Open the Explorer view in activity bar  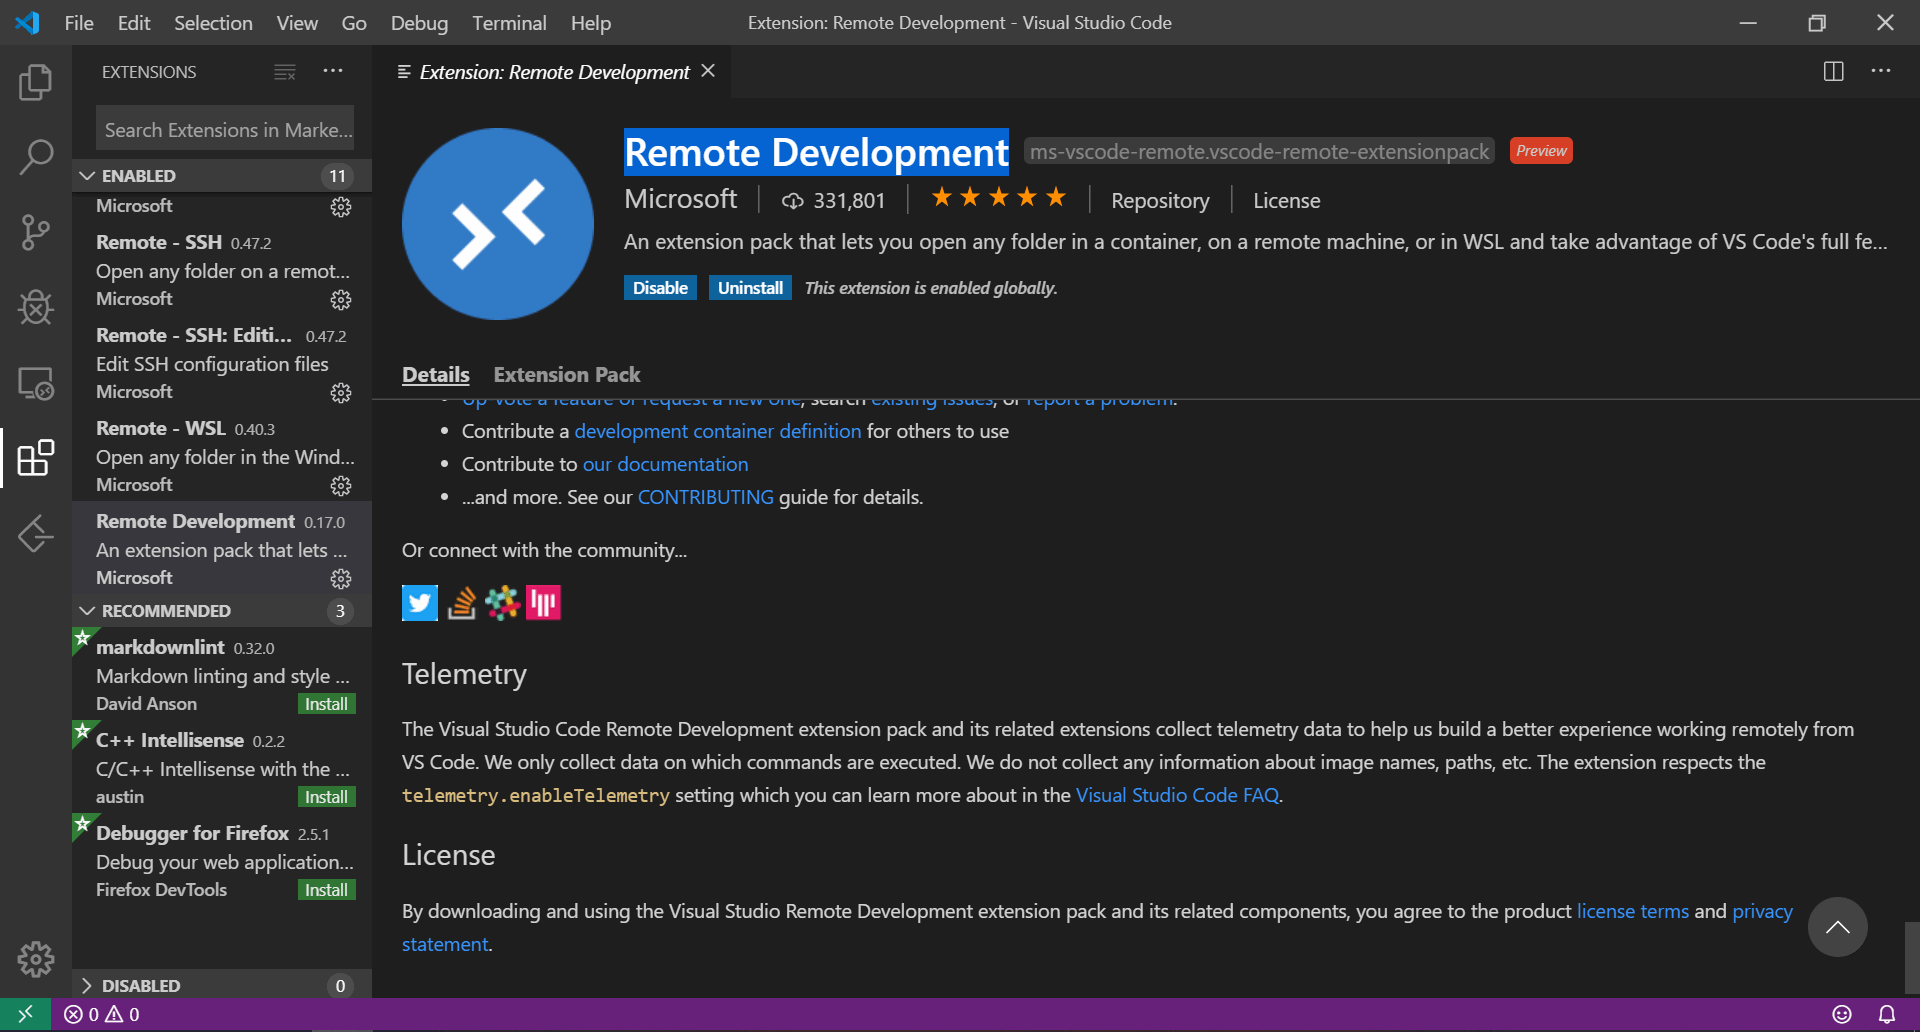(x=36, y=82)
